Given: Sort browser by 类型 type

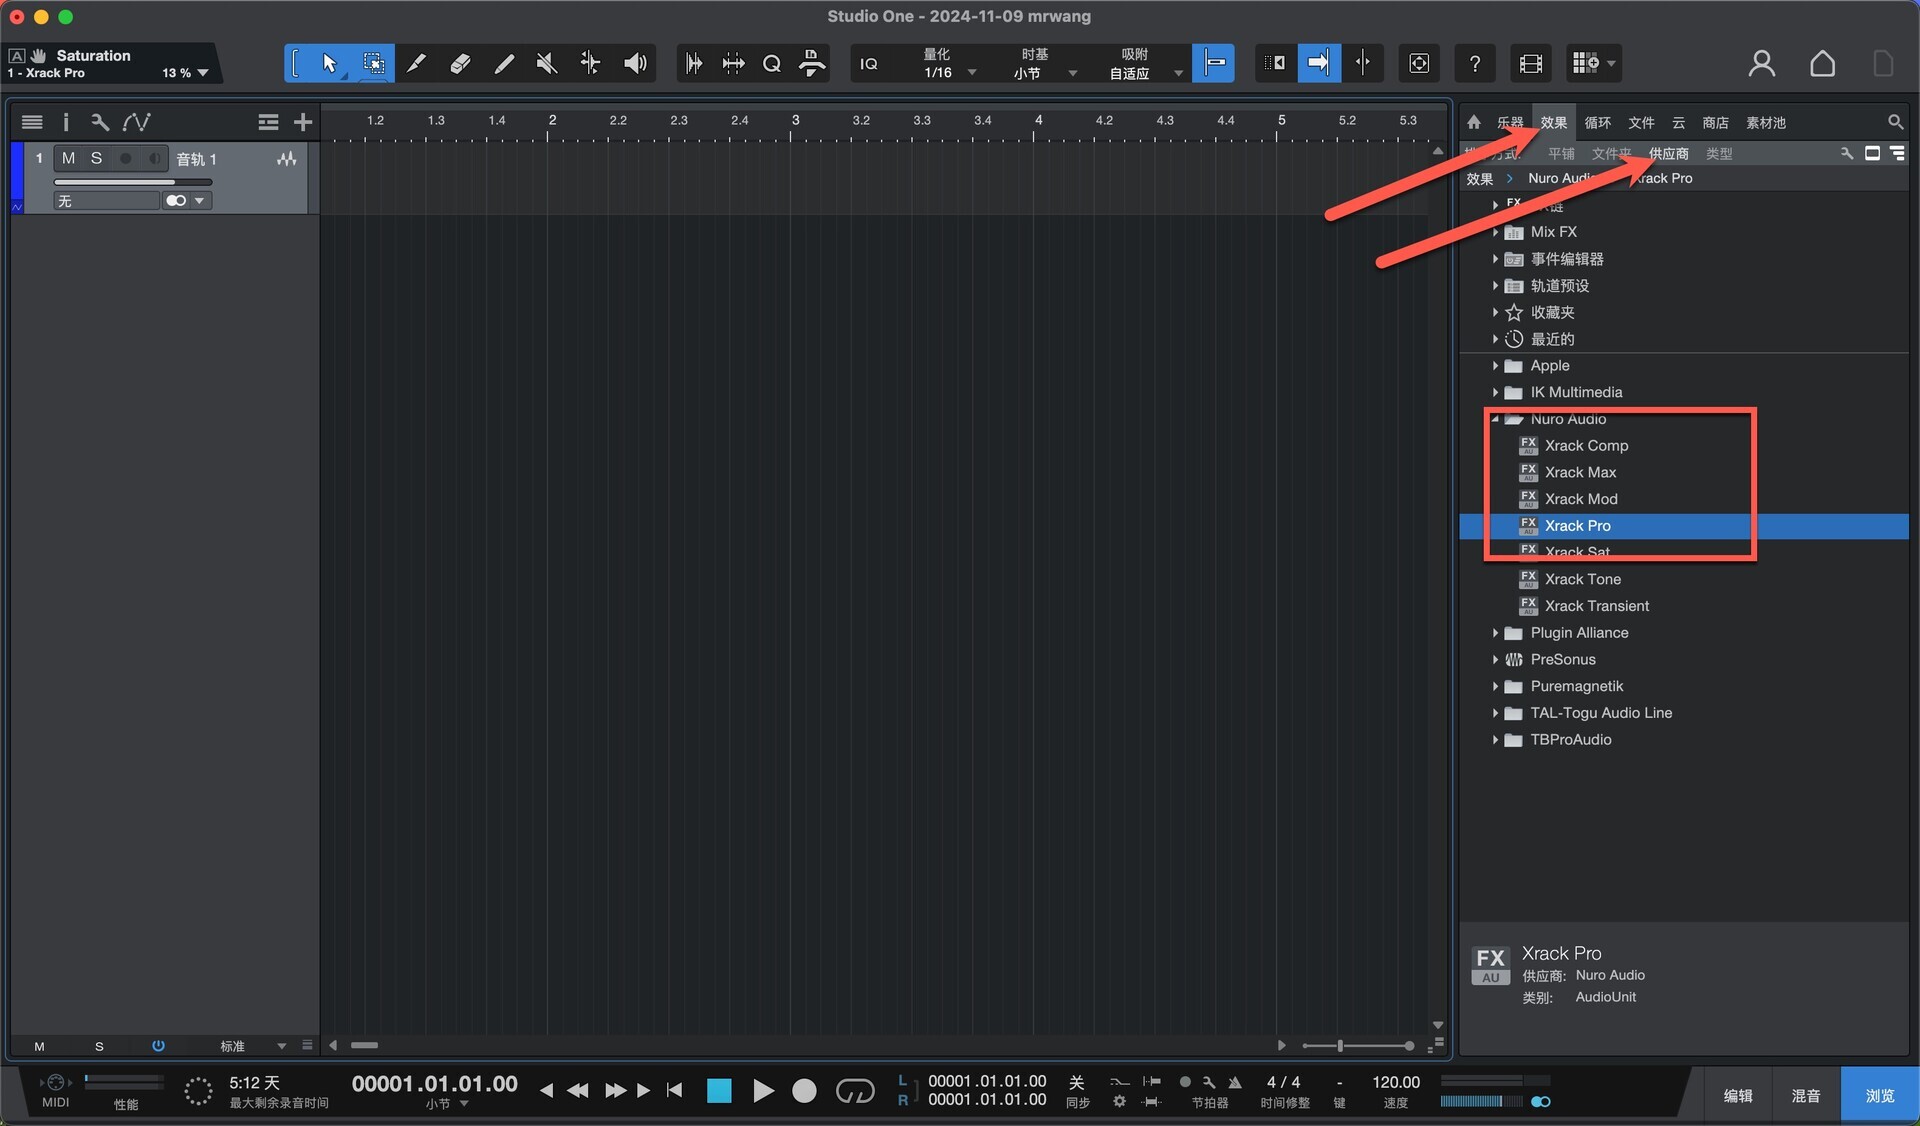Looking at the screenshot, I should pyautogui.click(x=1719, y=153).
